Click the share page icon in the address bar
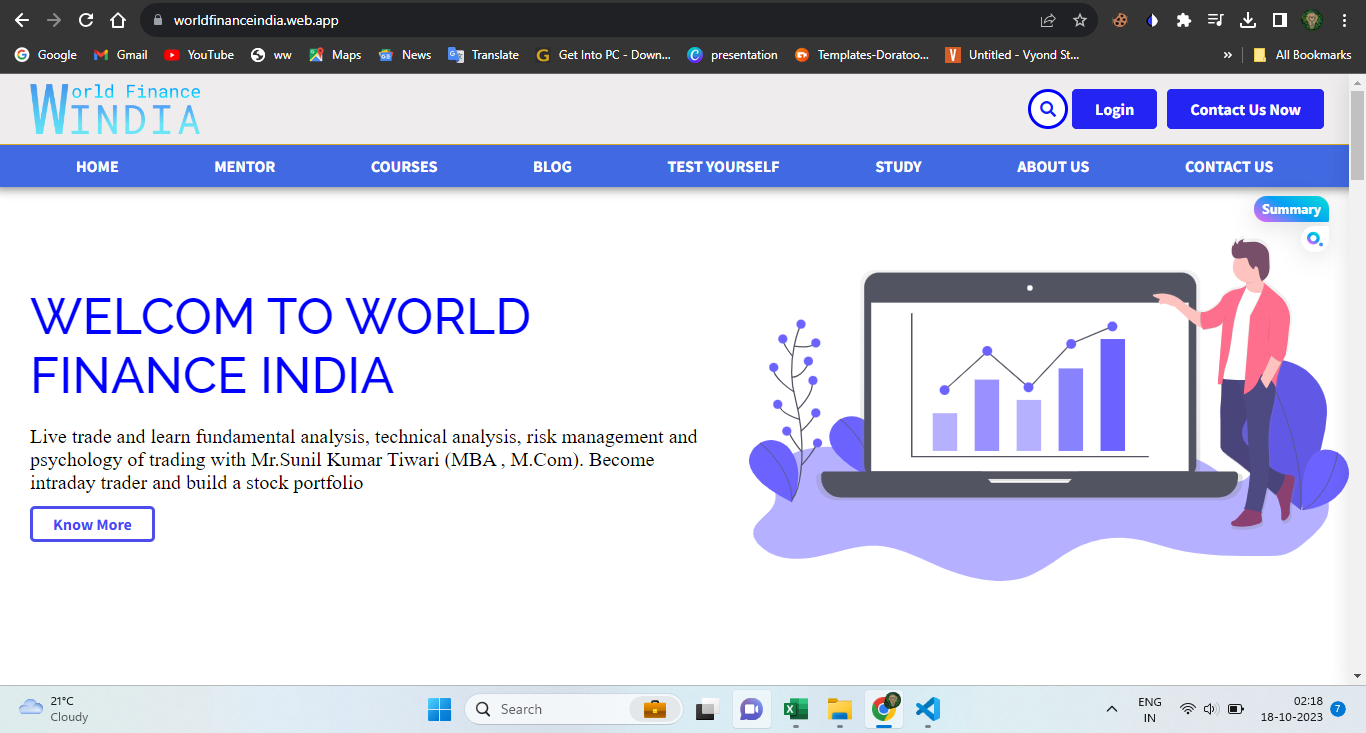The image size is (1366, 733). click(x=1048, y=20)
